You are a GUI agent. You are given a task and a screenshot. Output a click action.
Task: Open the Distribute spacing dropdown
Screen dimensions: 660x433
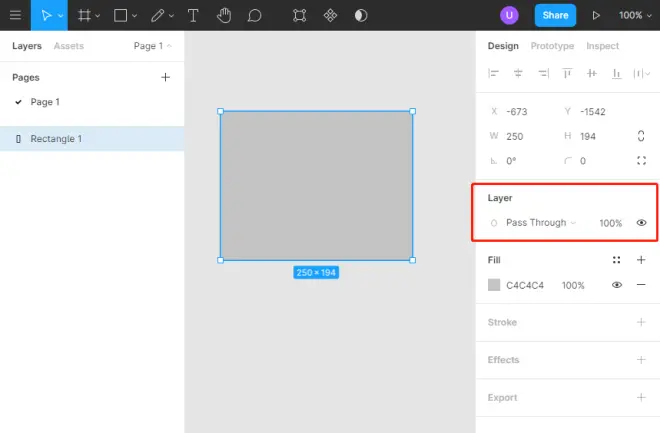pyautogui.click(x=641, y=74)
